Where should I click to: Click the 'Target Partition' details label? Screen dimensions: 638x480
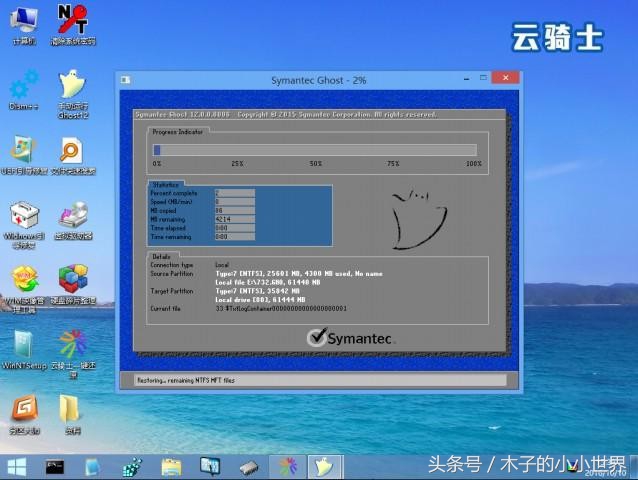[x=172, y=291]
